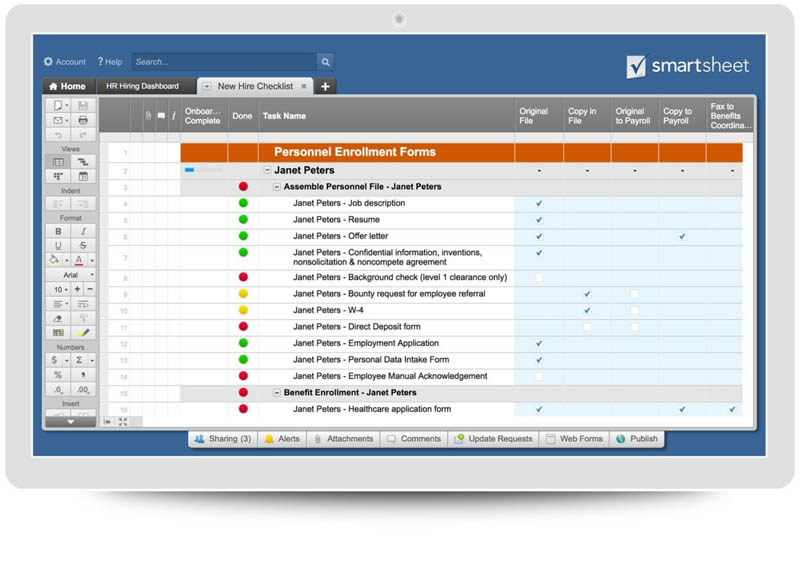This screenshot has height=564, width=800.
Task: Open the Web Forms tab
Action: click(x=574, y=439)
